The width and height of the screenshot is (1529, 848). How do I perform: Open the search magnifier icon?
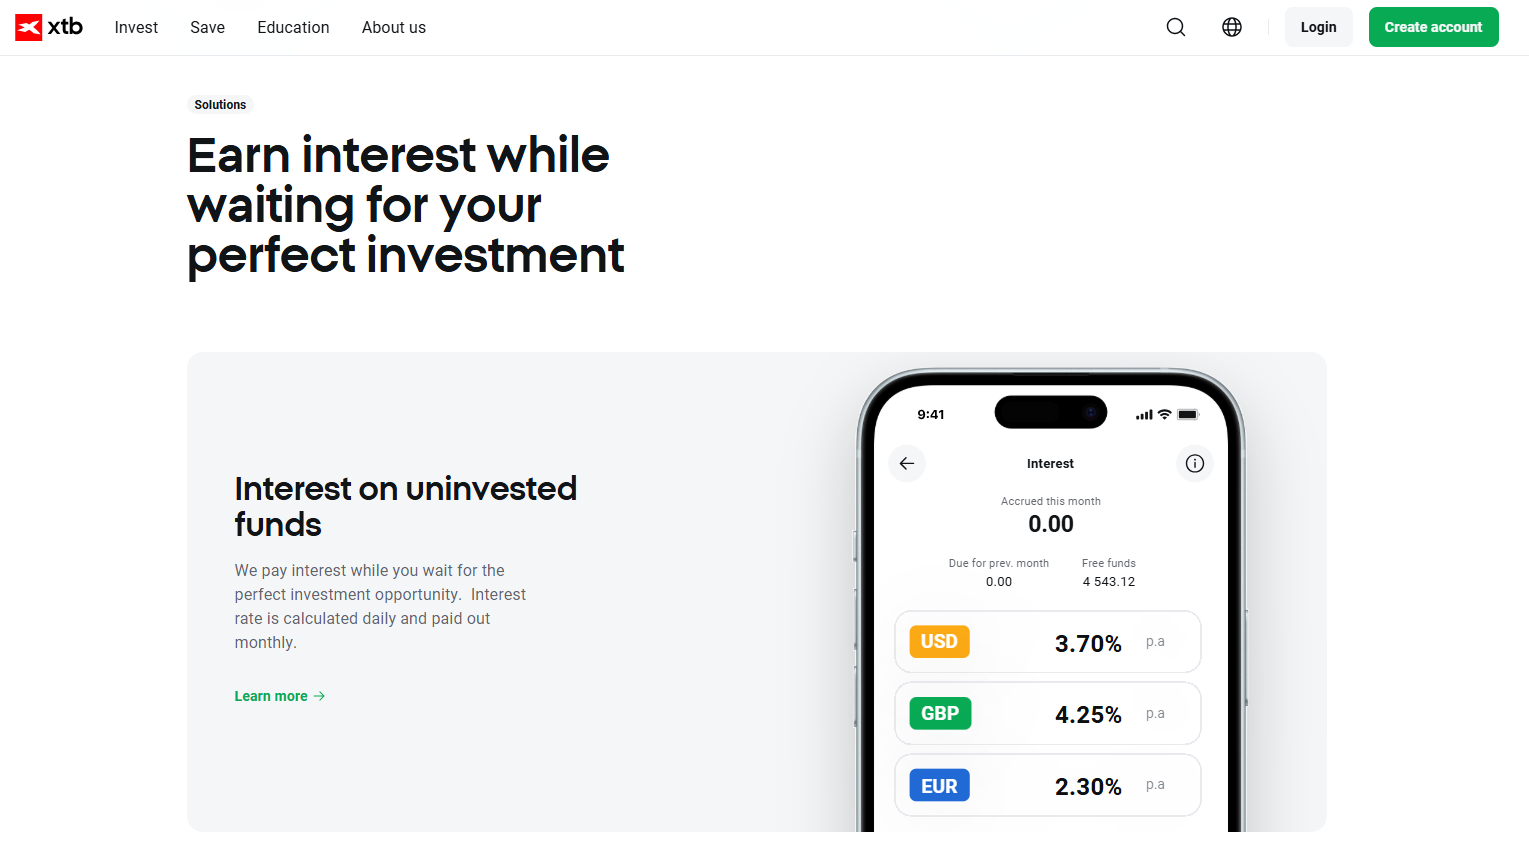coord(1176,27)
